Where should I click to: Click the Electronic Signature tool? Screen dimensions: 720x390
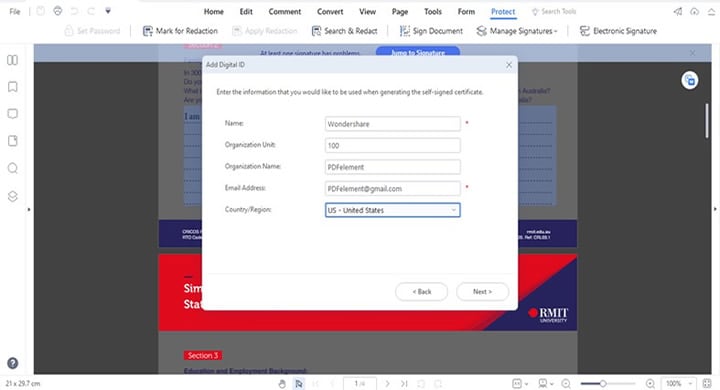tap(618, 31)
